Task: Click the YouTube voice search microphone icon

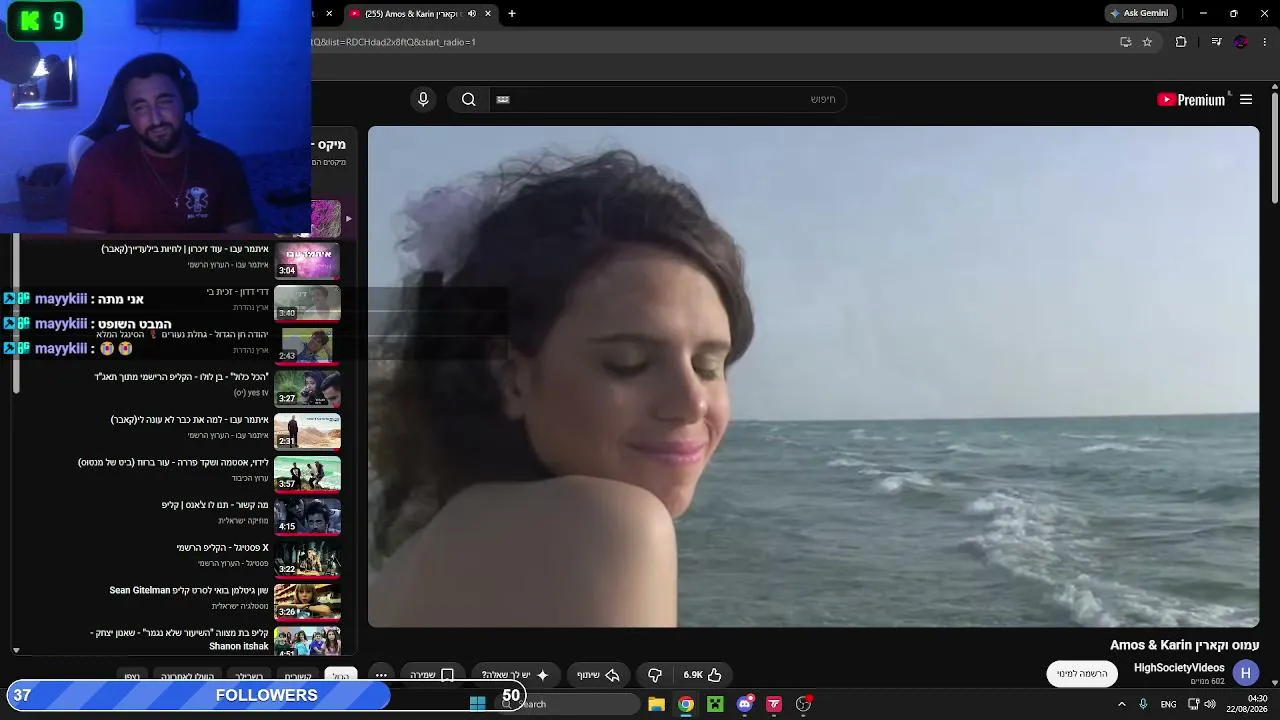Action: pos(423,99)
